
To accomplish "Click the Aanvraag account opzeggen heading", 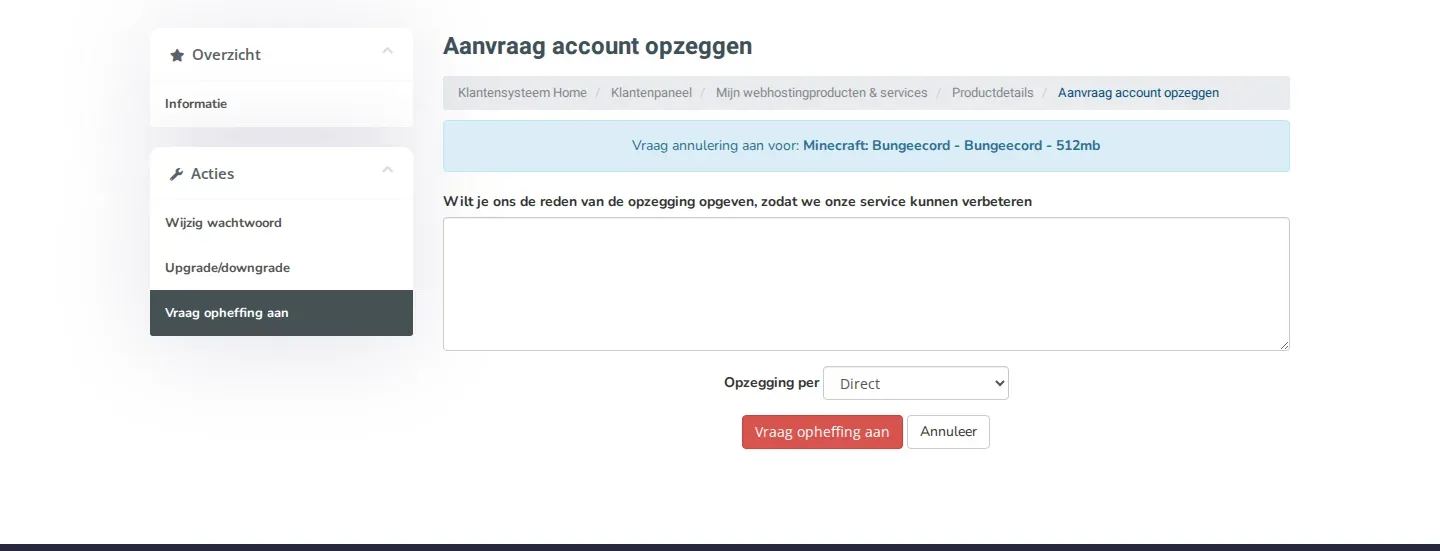I will click(x=597, y=46).
